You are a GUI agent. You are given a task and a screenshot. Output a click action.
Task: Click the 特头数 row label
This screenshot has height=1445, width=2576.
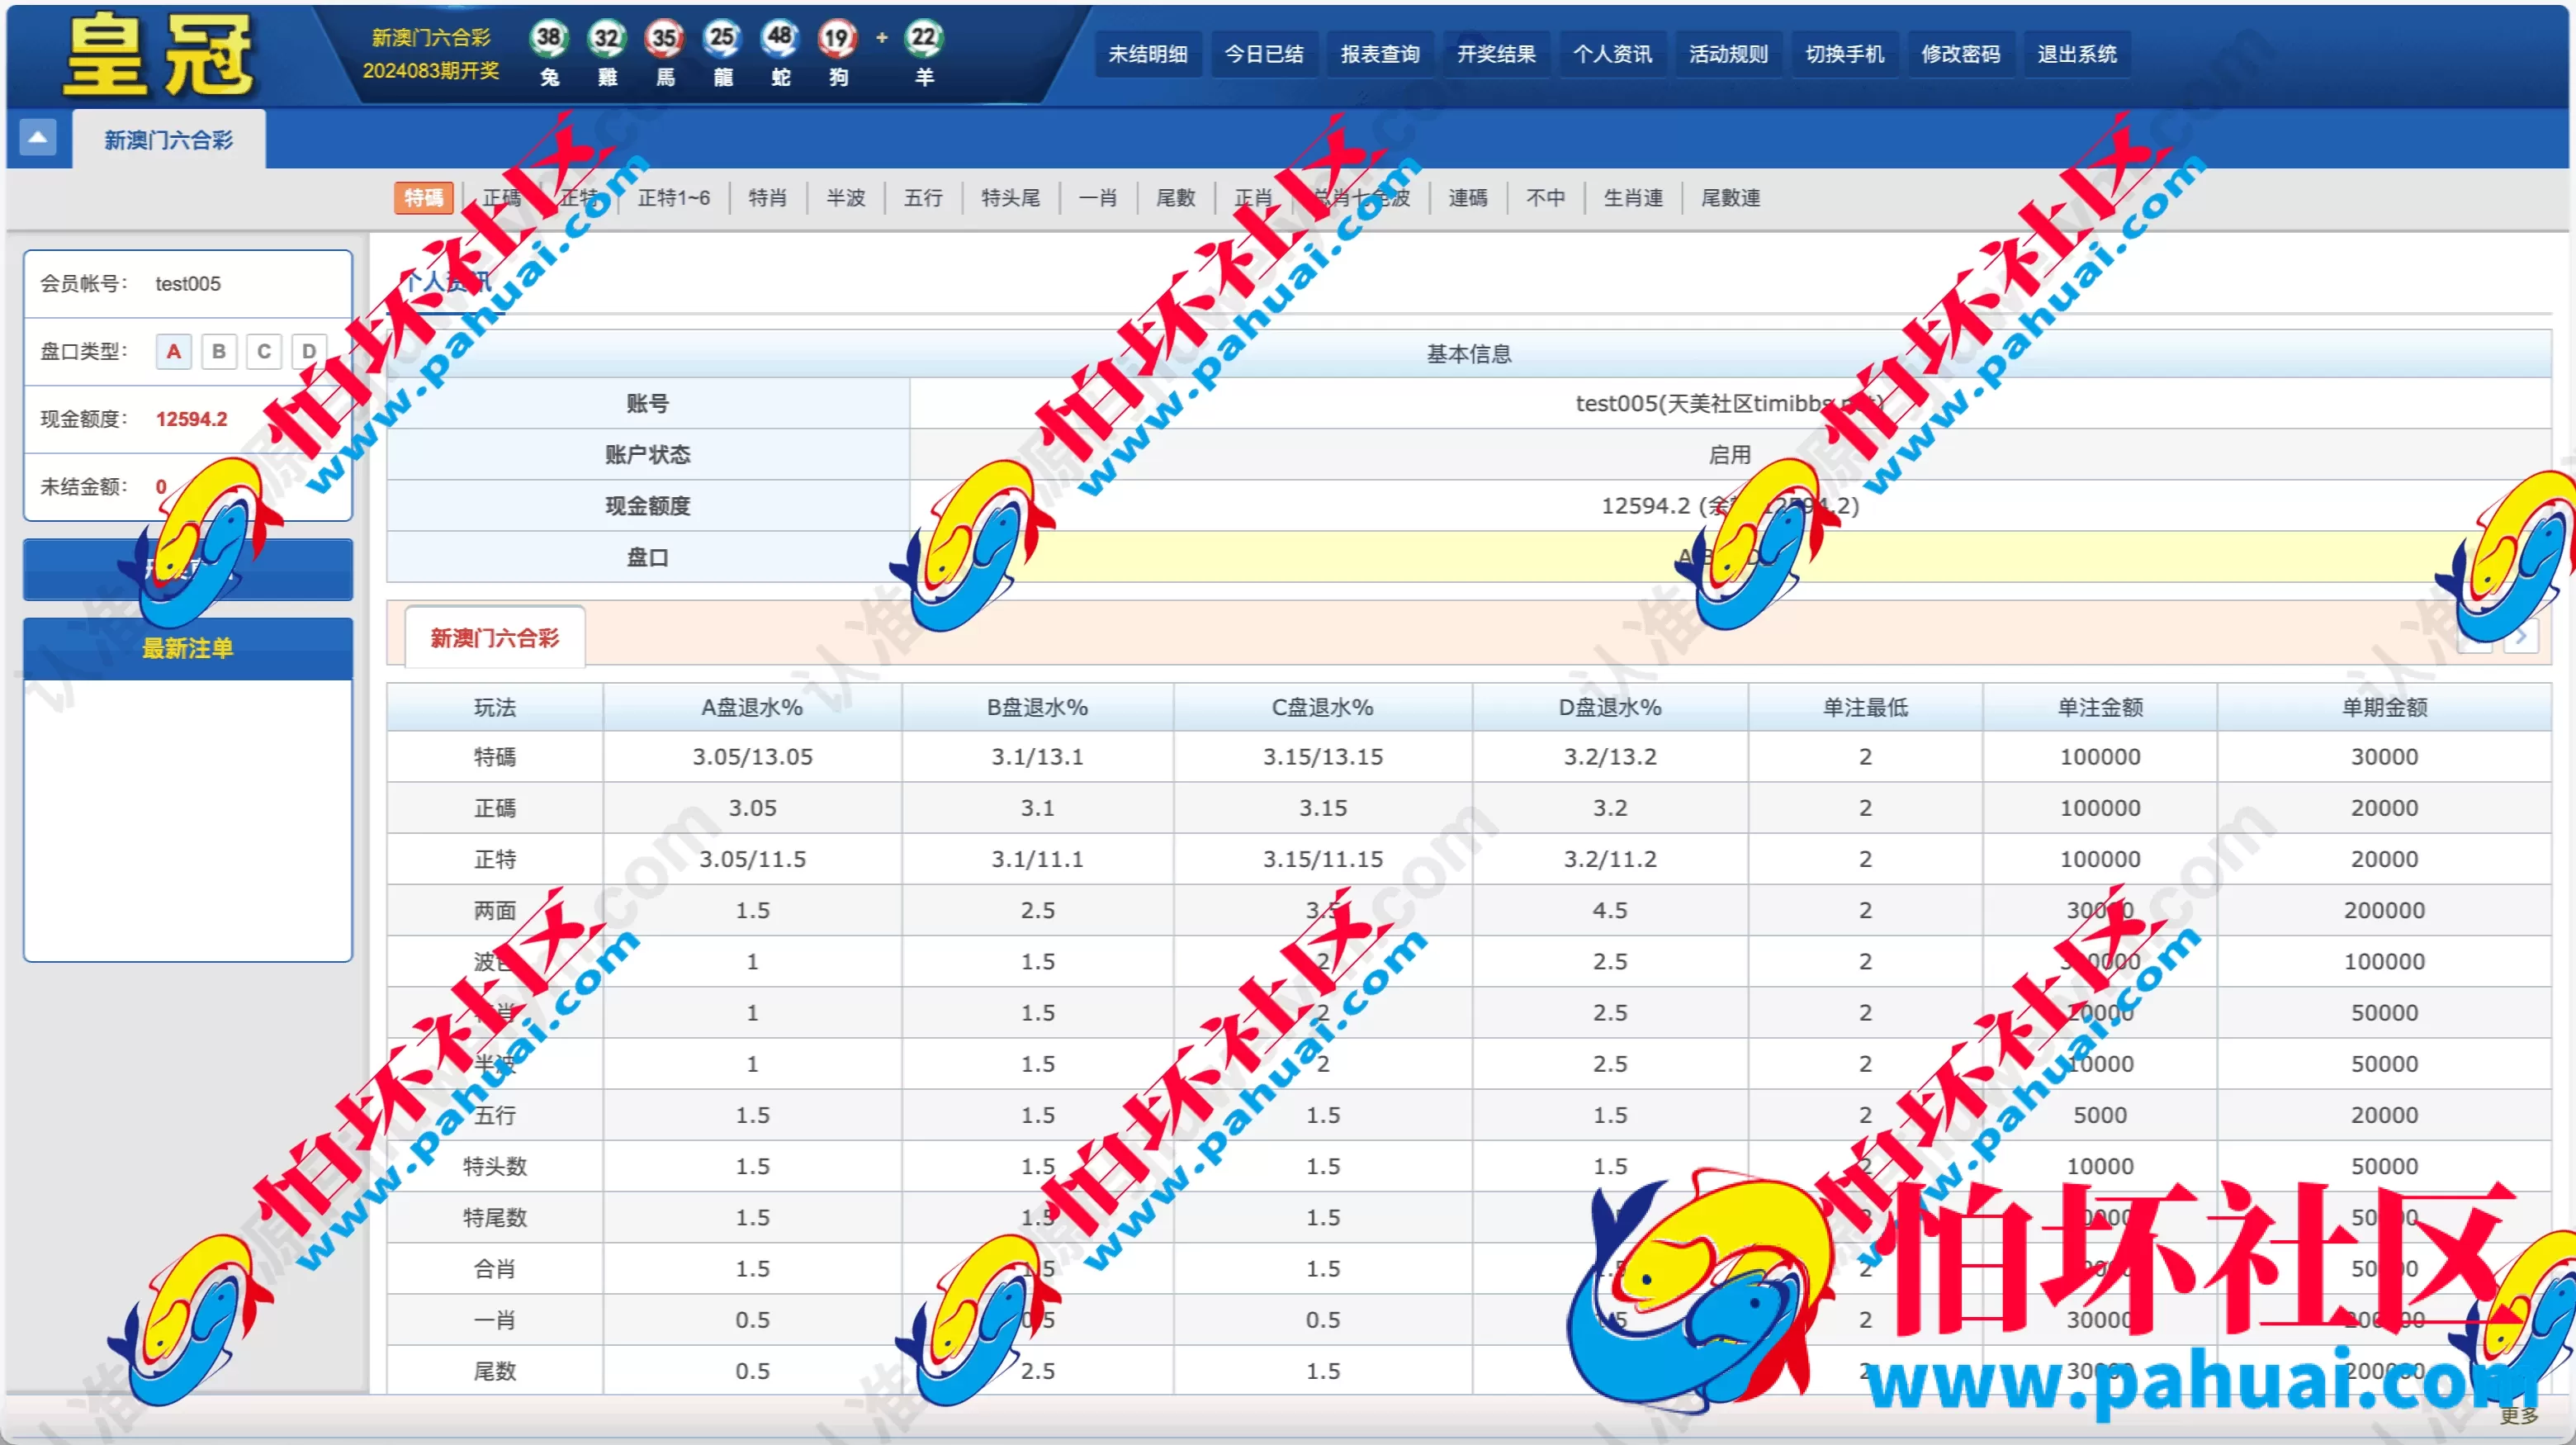(495, 1166)
